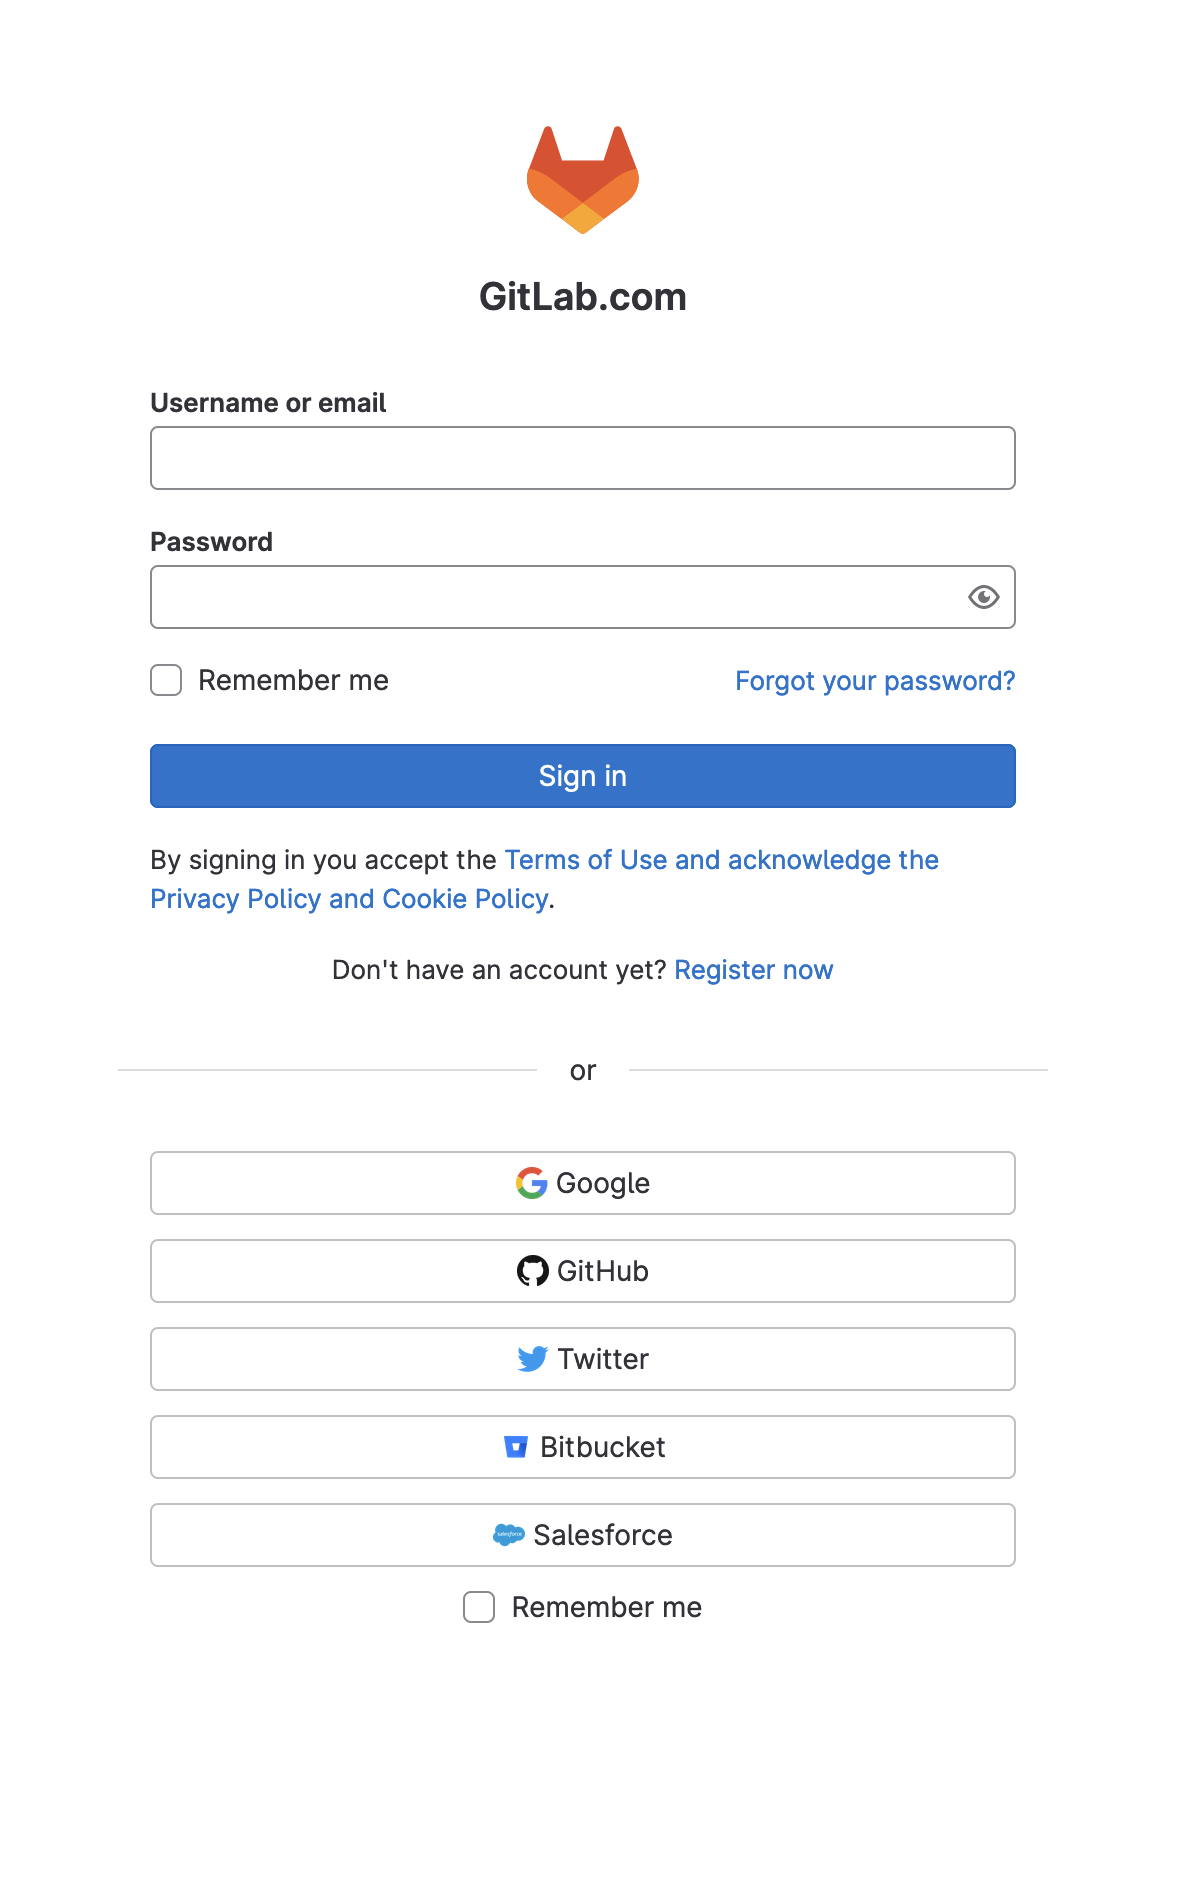Open the Privacy Policy and Cookie Policy link
Image resolution: width=1184 pixels, height=1904 pixels.
[348, 898]
